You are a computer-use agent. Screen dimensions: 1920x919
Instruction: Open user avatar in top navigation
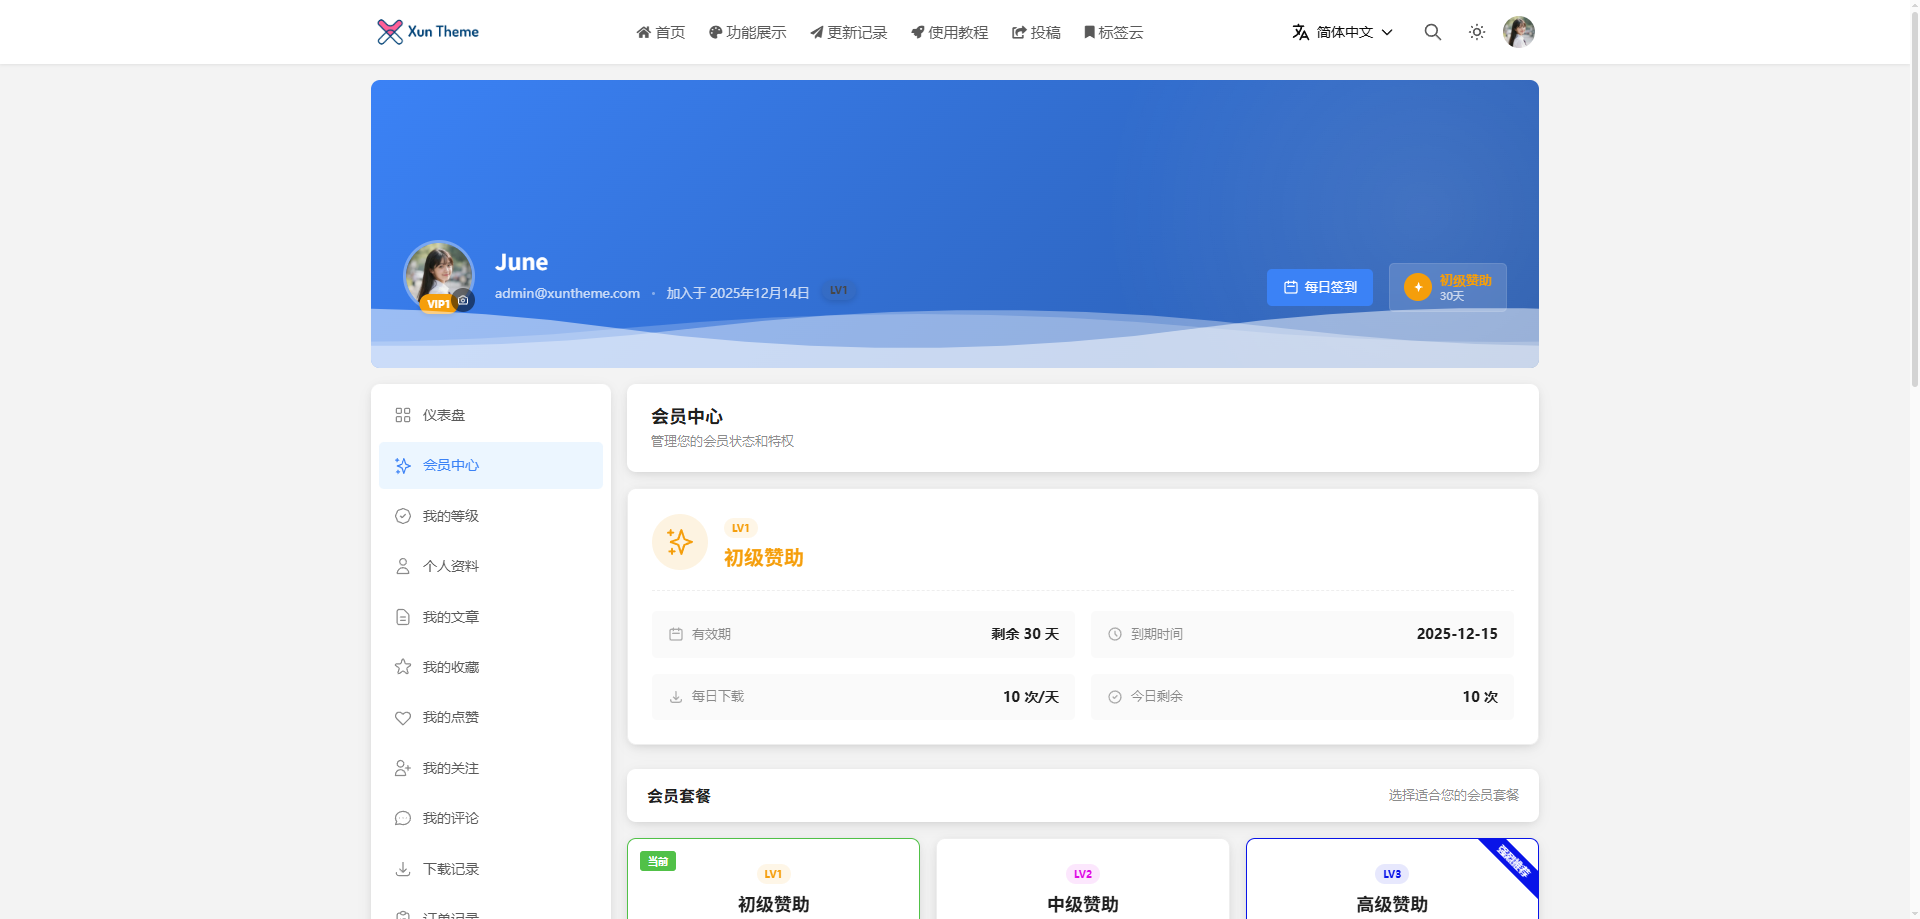coord(1518,32)
